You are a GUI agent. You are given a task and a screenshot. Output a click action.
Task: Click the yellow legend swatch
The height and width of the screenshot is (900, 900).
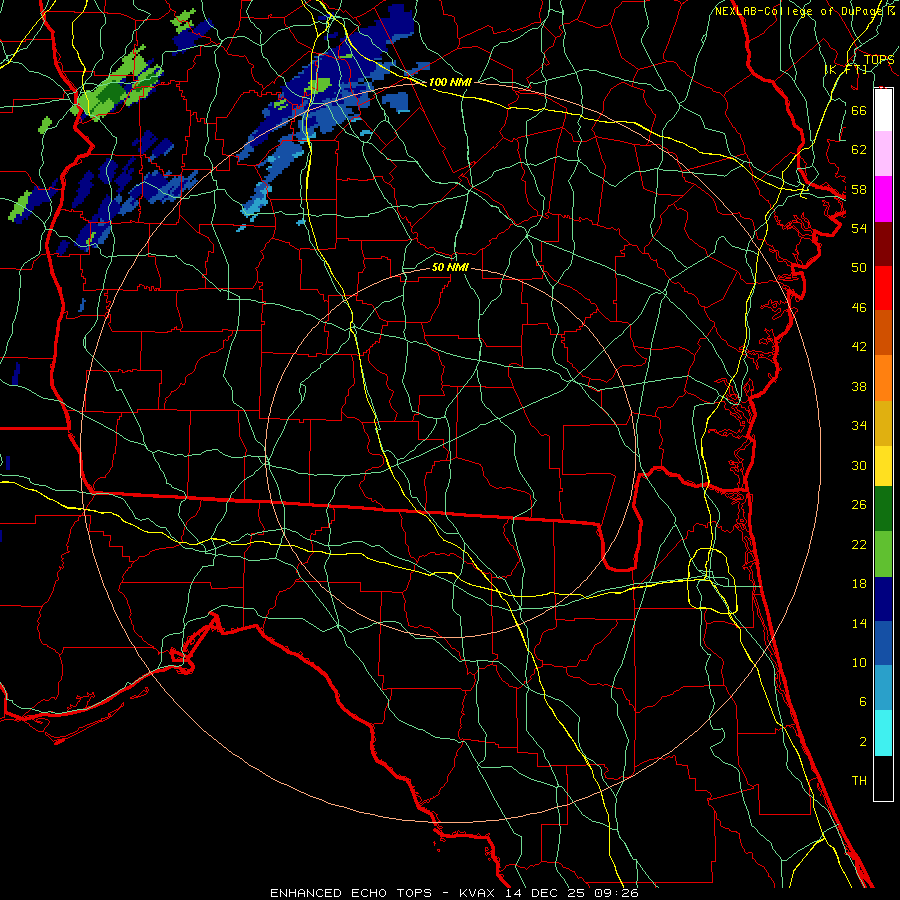883,466
